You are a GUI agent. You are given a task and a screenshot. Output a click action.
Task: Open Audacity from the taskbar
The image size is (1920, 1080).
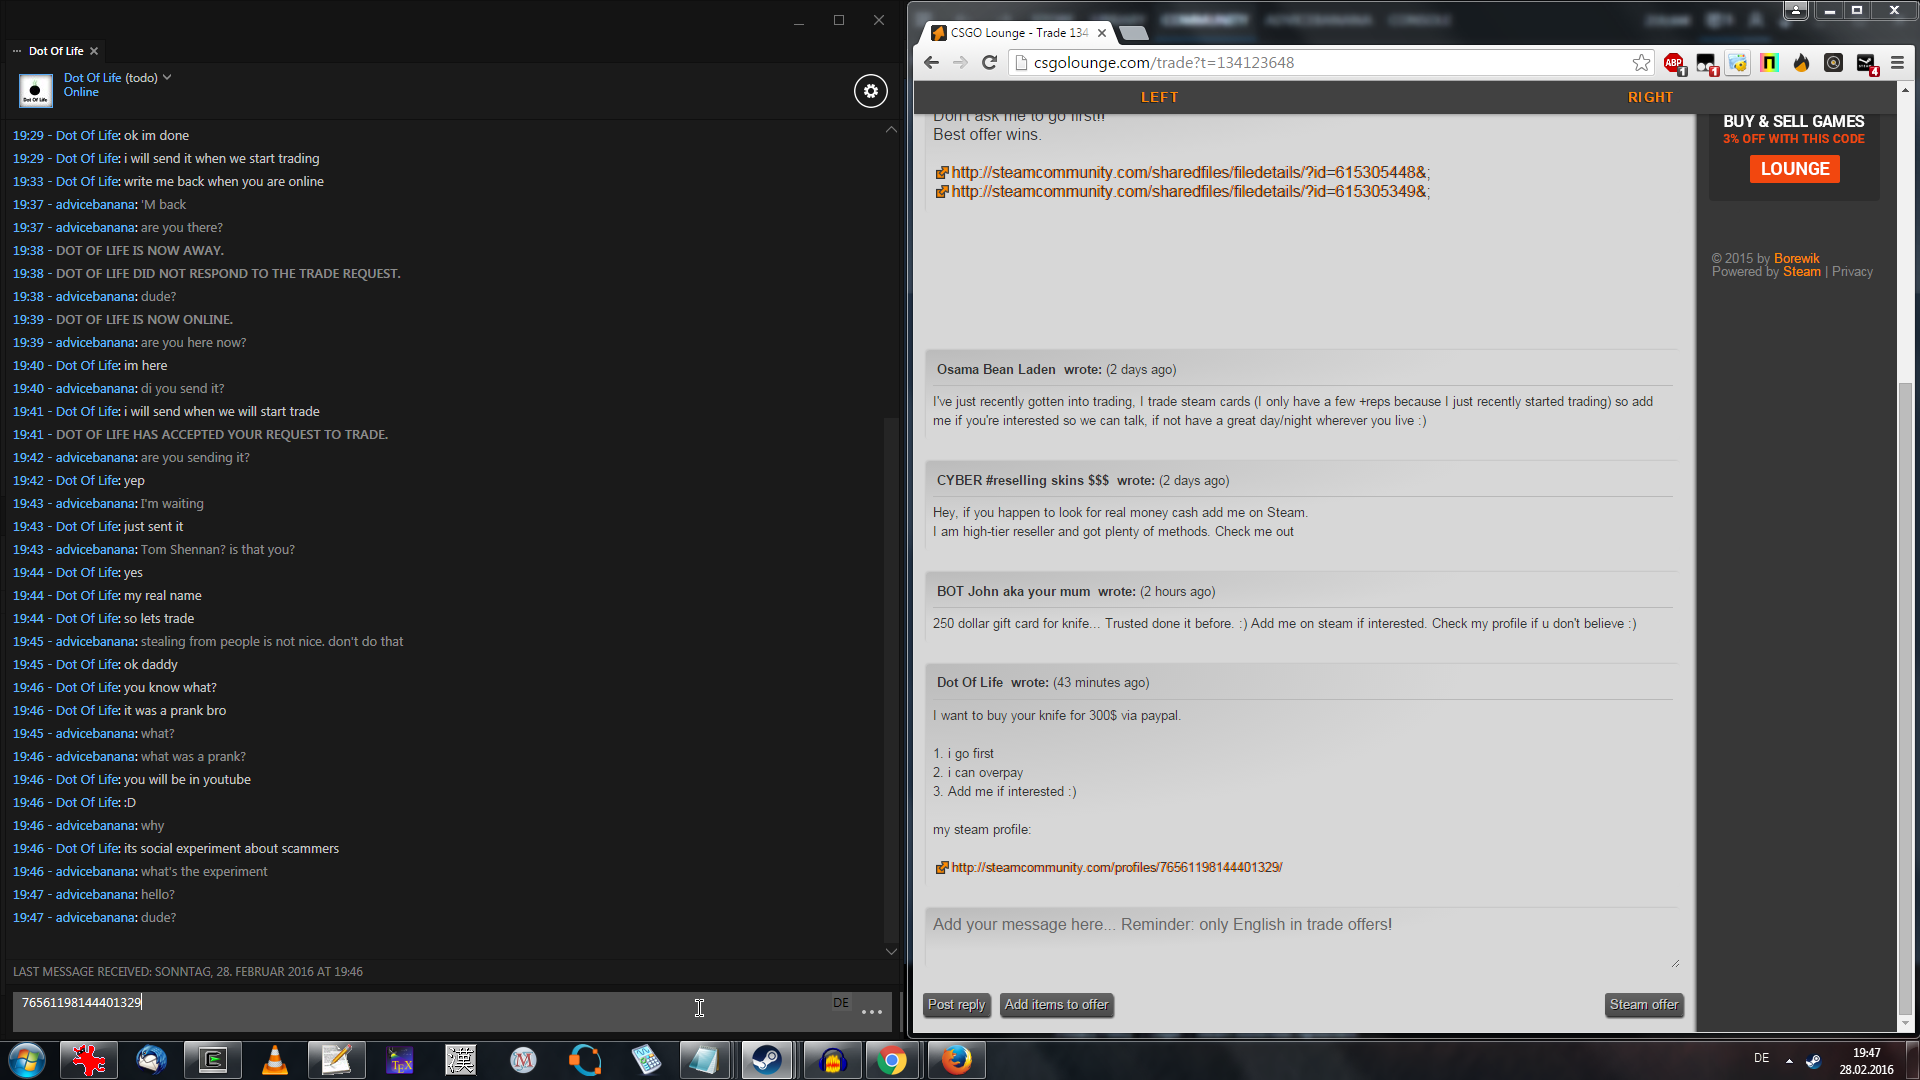[832, 1060]
